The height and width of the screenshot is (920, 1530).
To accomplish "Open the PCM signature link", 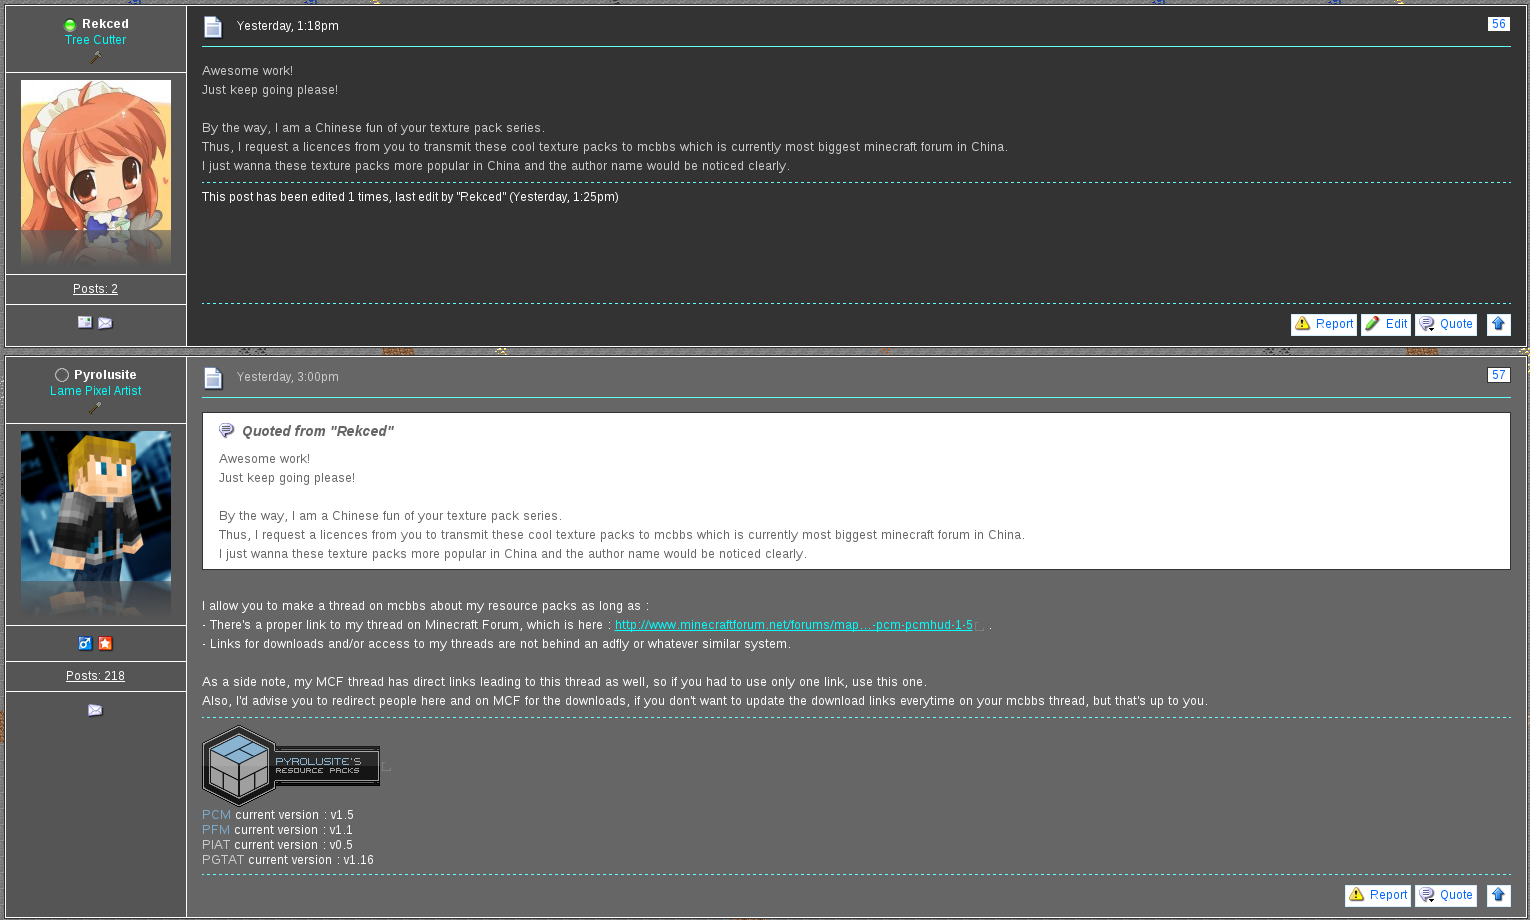I will click(216, 815).
